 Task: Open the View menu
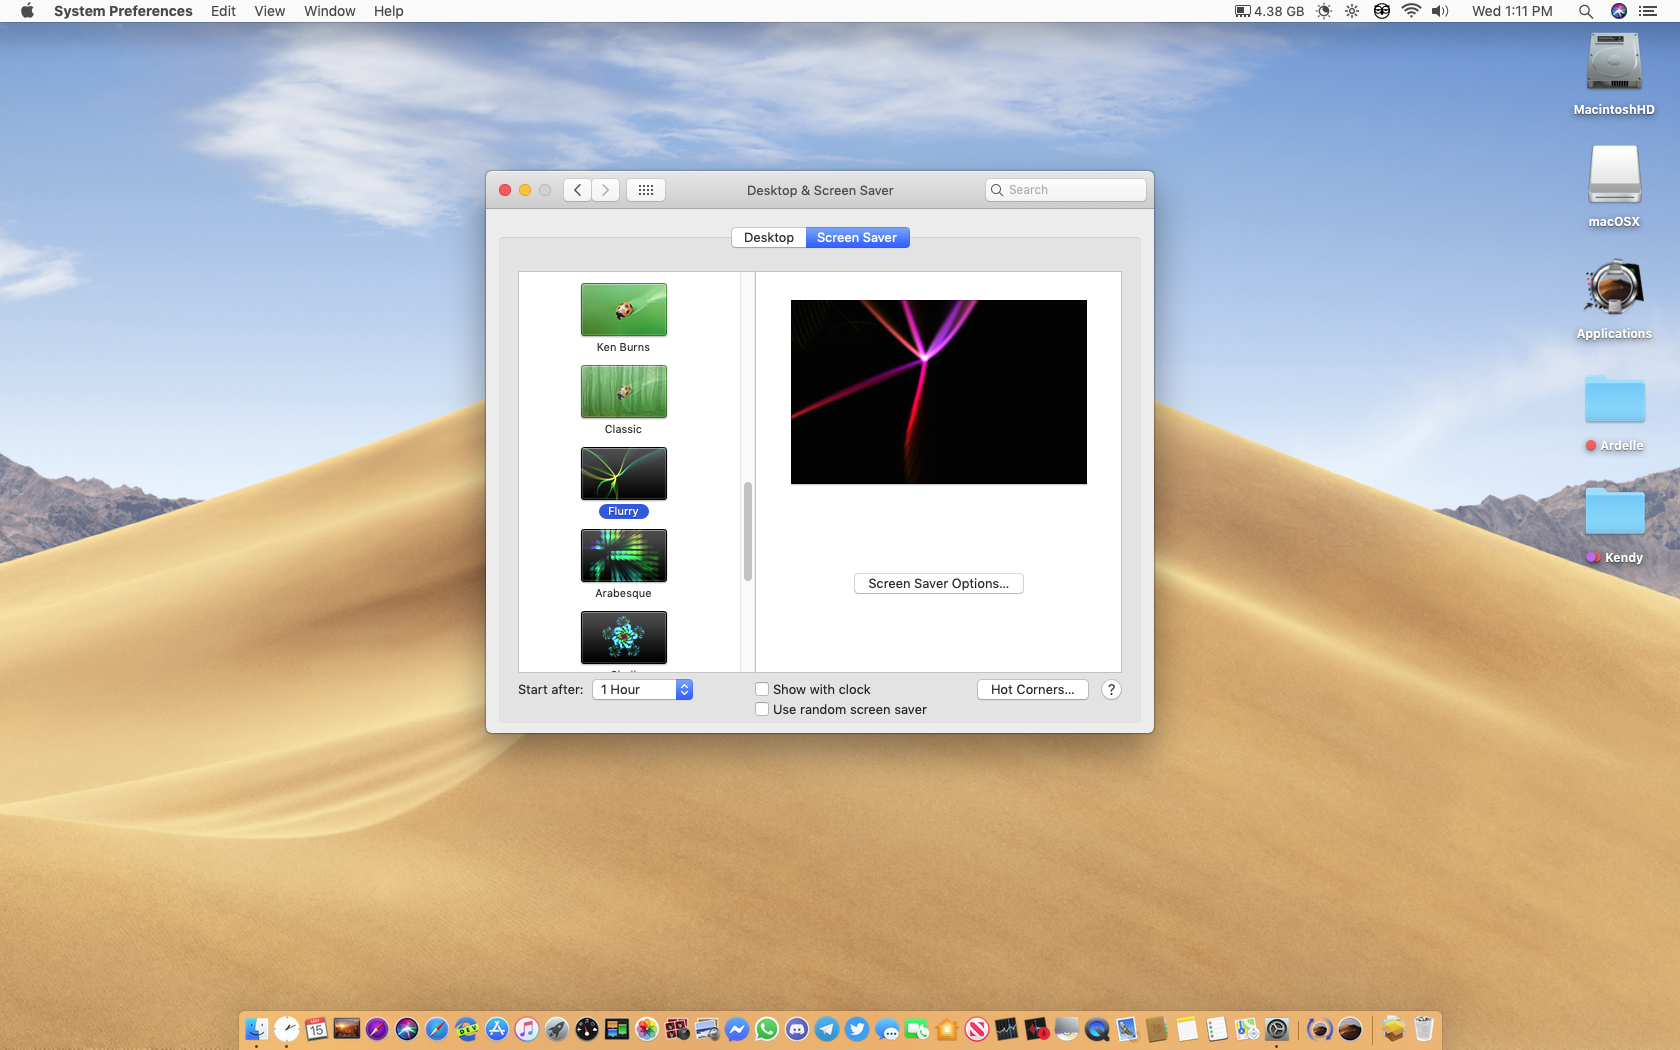coord(270,11)
